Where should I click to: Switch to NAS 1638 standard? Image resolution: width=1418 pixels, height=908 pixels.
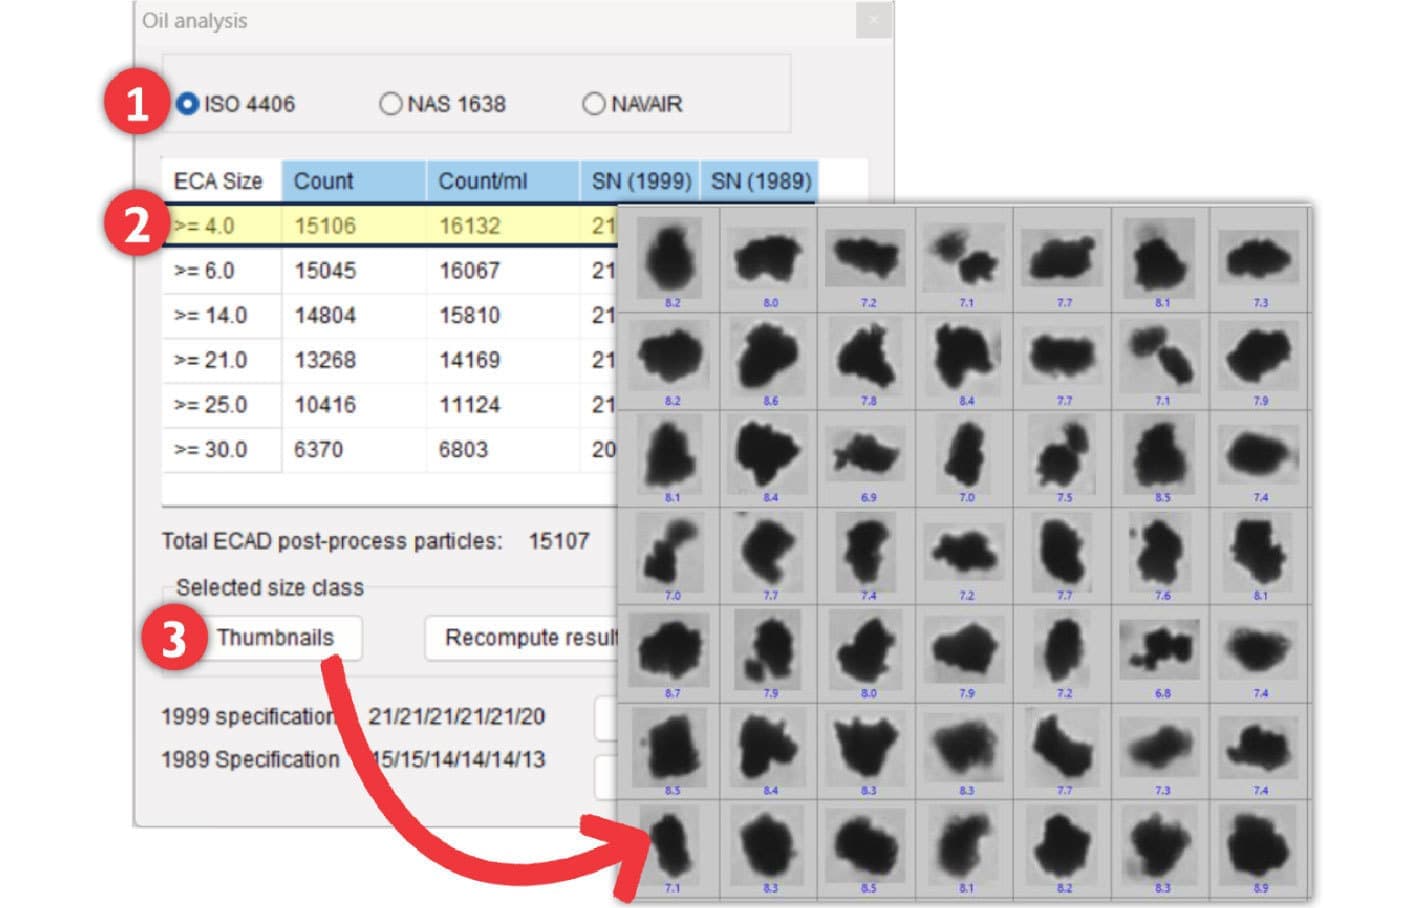point(390,103)
